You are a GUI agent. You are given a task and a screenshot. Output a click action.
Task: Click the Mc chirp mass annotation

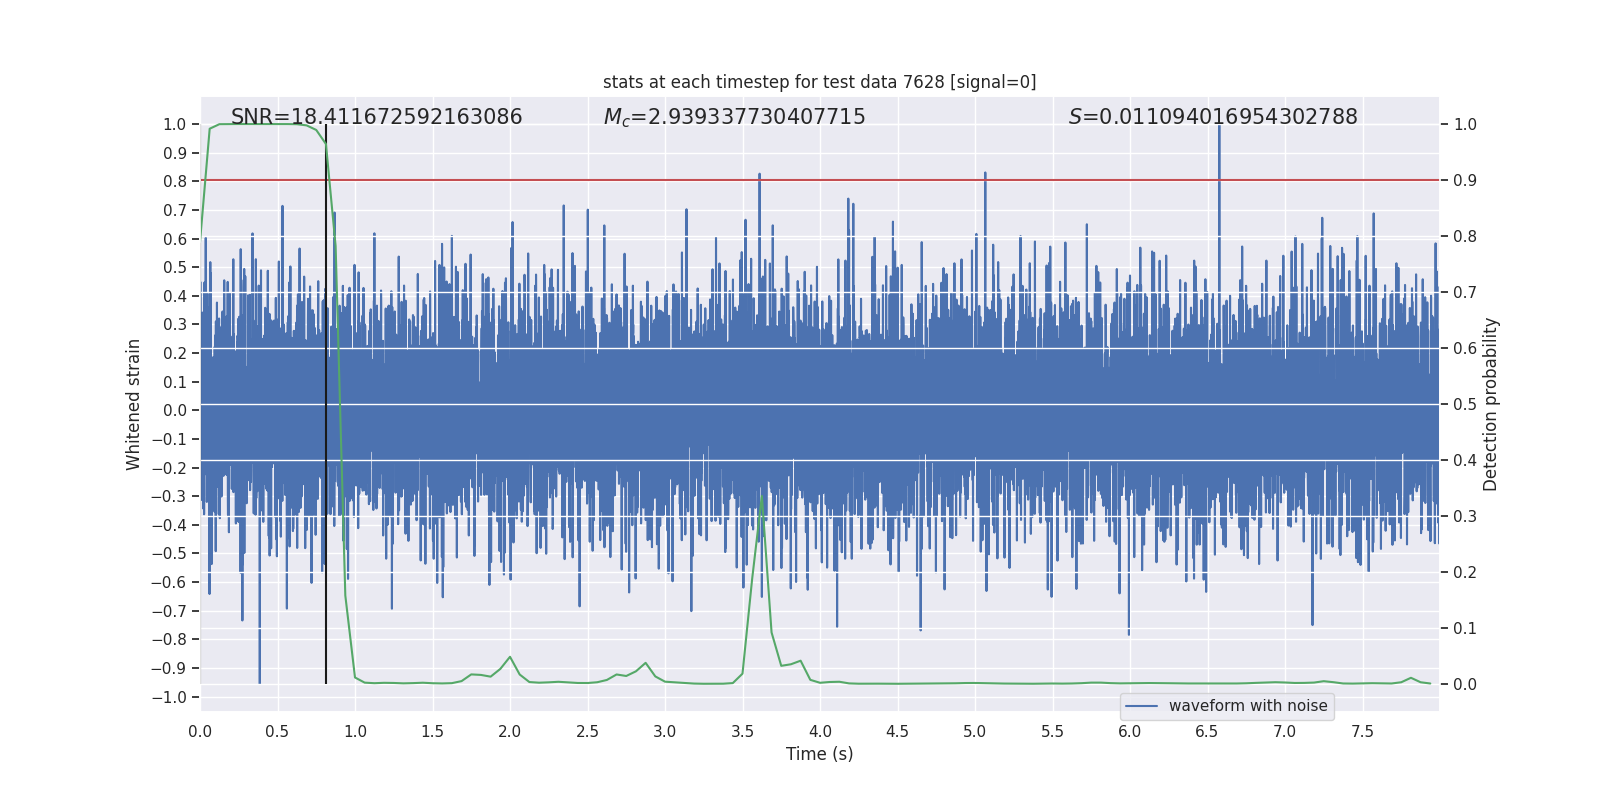coord(734,117)
